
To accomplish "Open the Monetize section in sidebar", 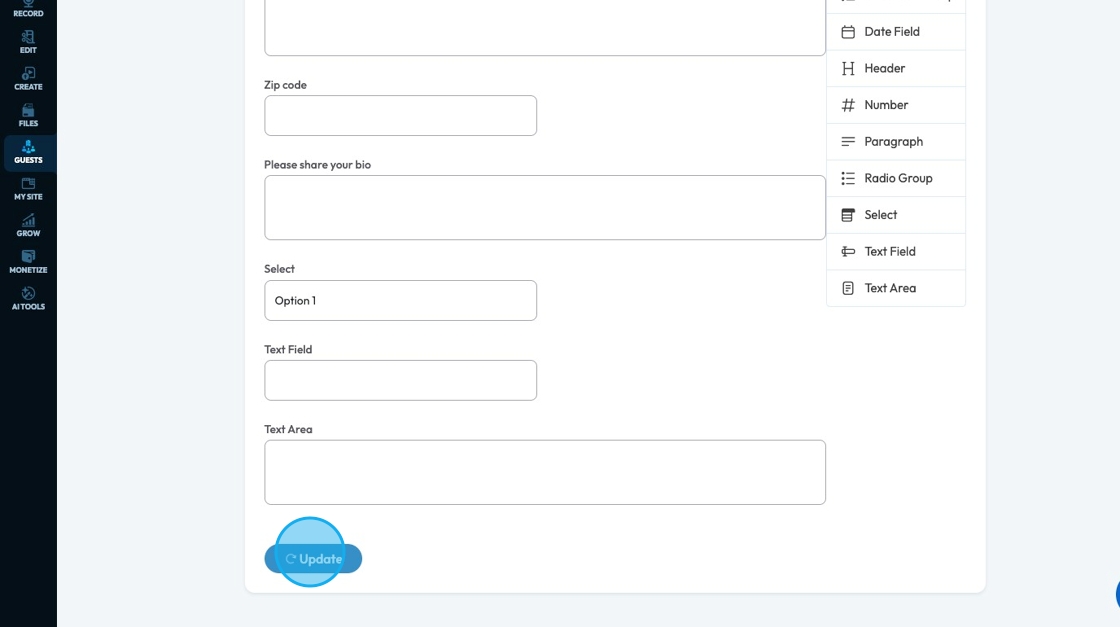I will (x=28, y=261).
